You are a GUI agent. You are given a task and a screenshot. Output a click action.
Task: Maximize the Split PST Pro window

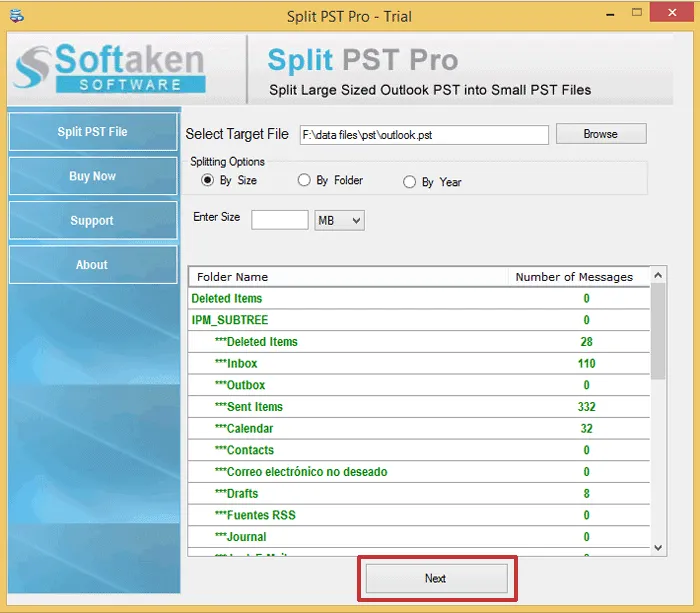(x=637, y=13)
